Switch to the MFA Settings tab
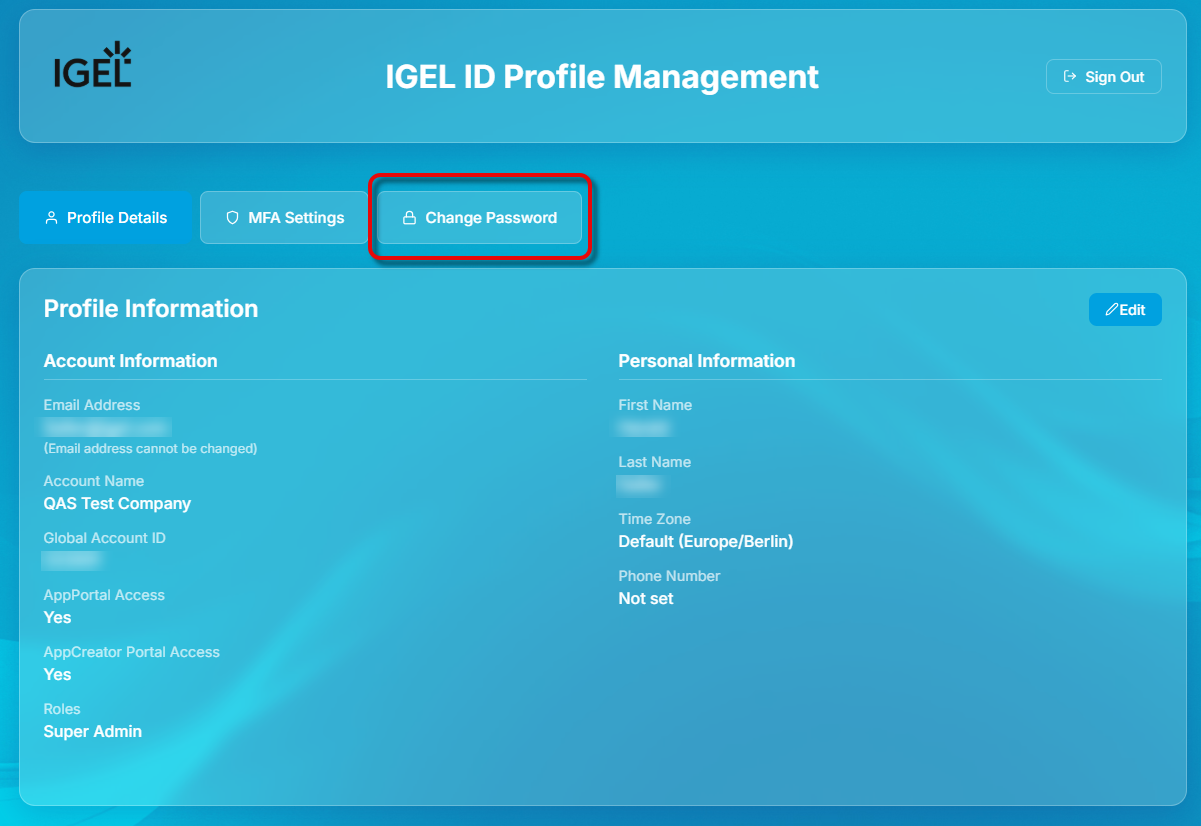Image resolution: width=1201 pixels, height=826 pixels. [283, 217]
